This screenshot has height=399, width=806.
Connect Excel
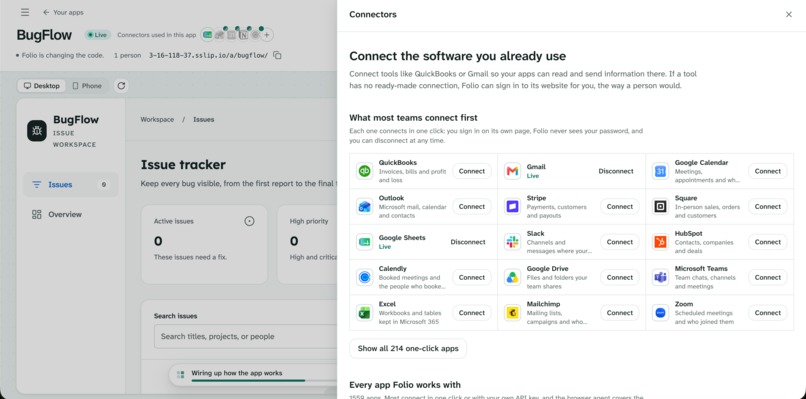click(x=472, y=313)
